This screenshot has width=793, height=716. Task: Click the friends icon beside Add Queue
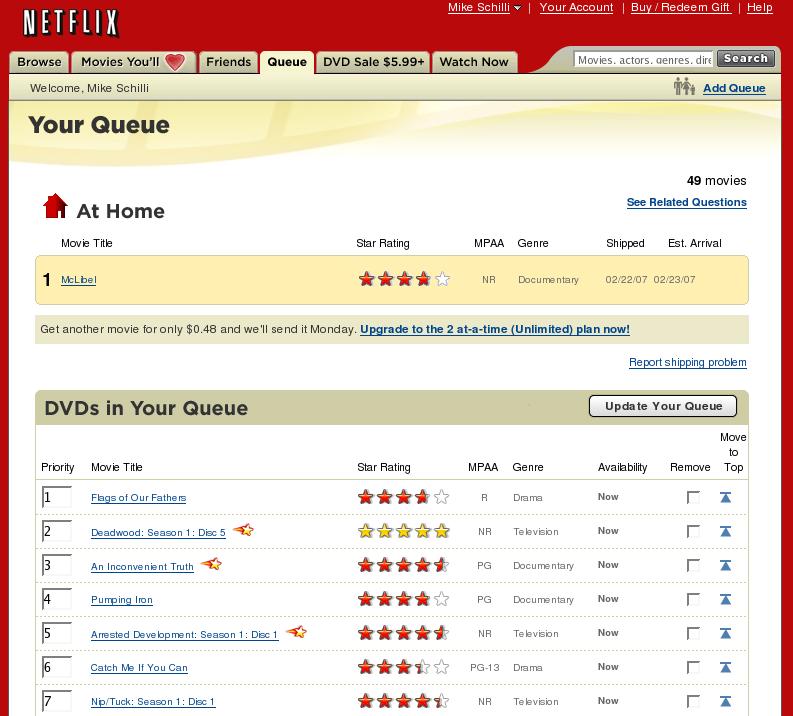point(684,88)
